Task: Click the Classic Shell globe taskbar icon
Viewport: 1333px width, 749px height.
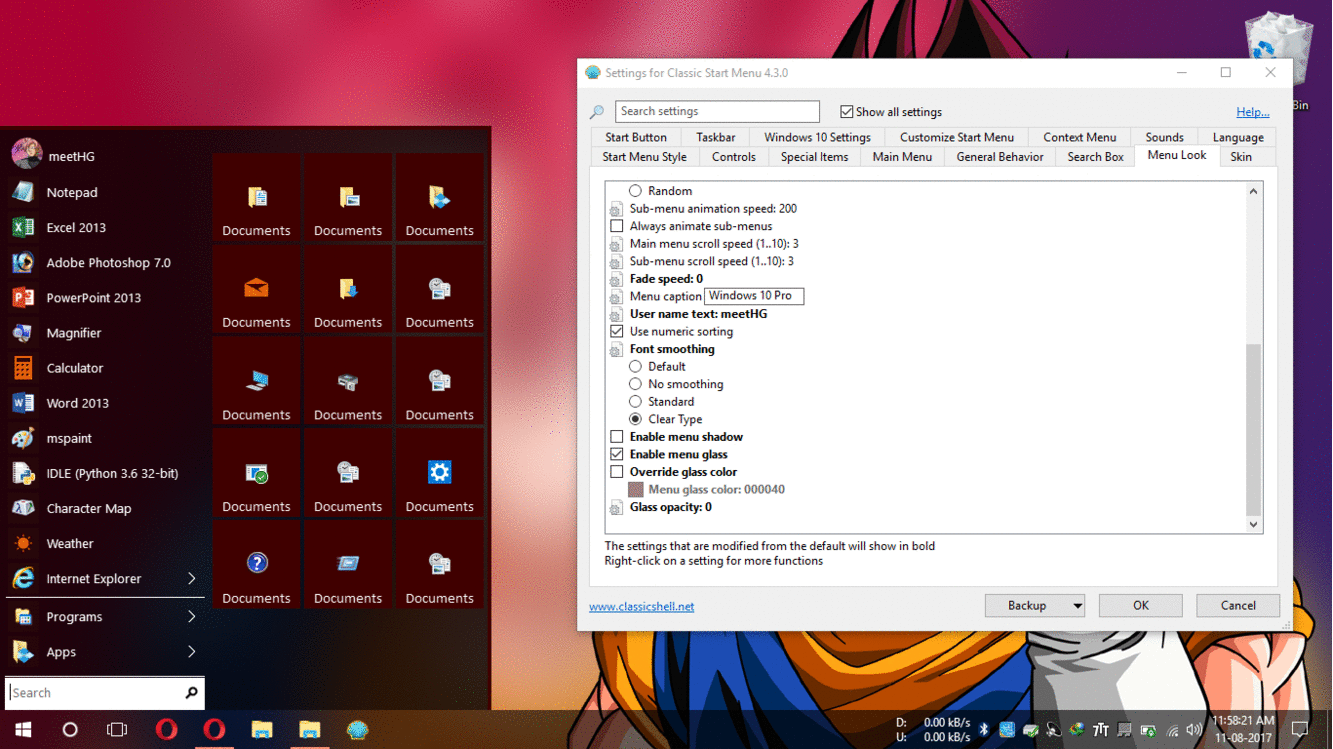Action: (357, 729)
